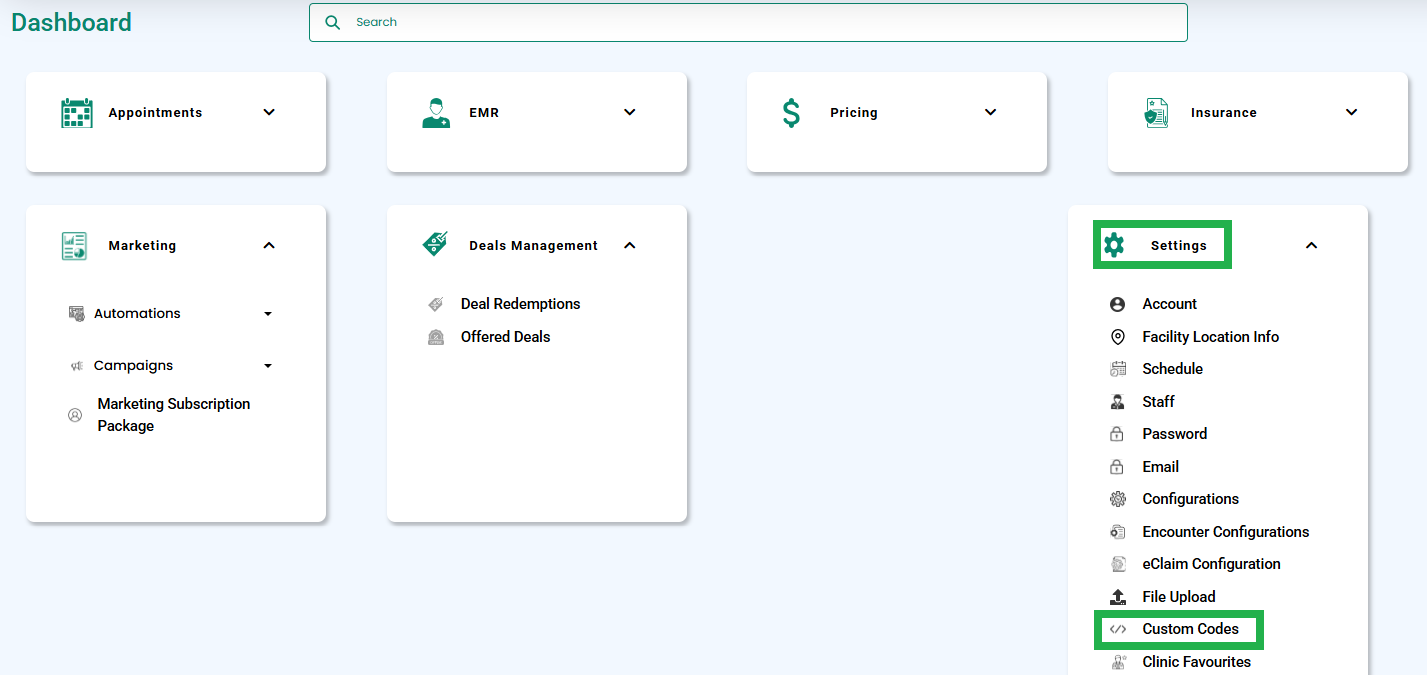Expand the Appointments card chevron
1427x675 pixels.
point(269,112)
